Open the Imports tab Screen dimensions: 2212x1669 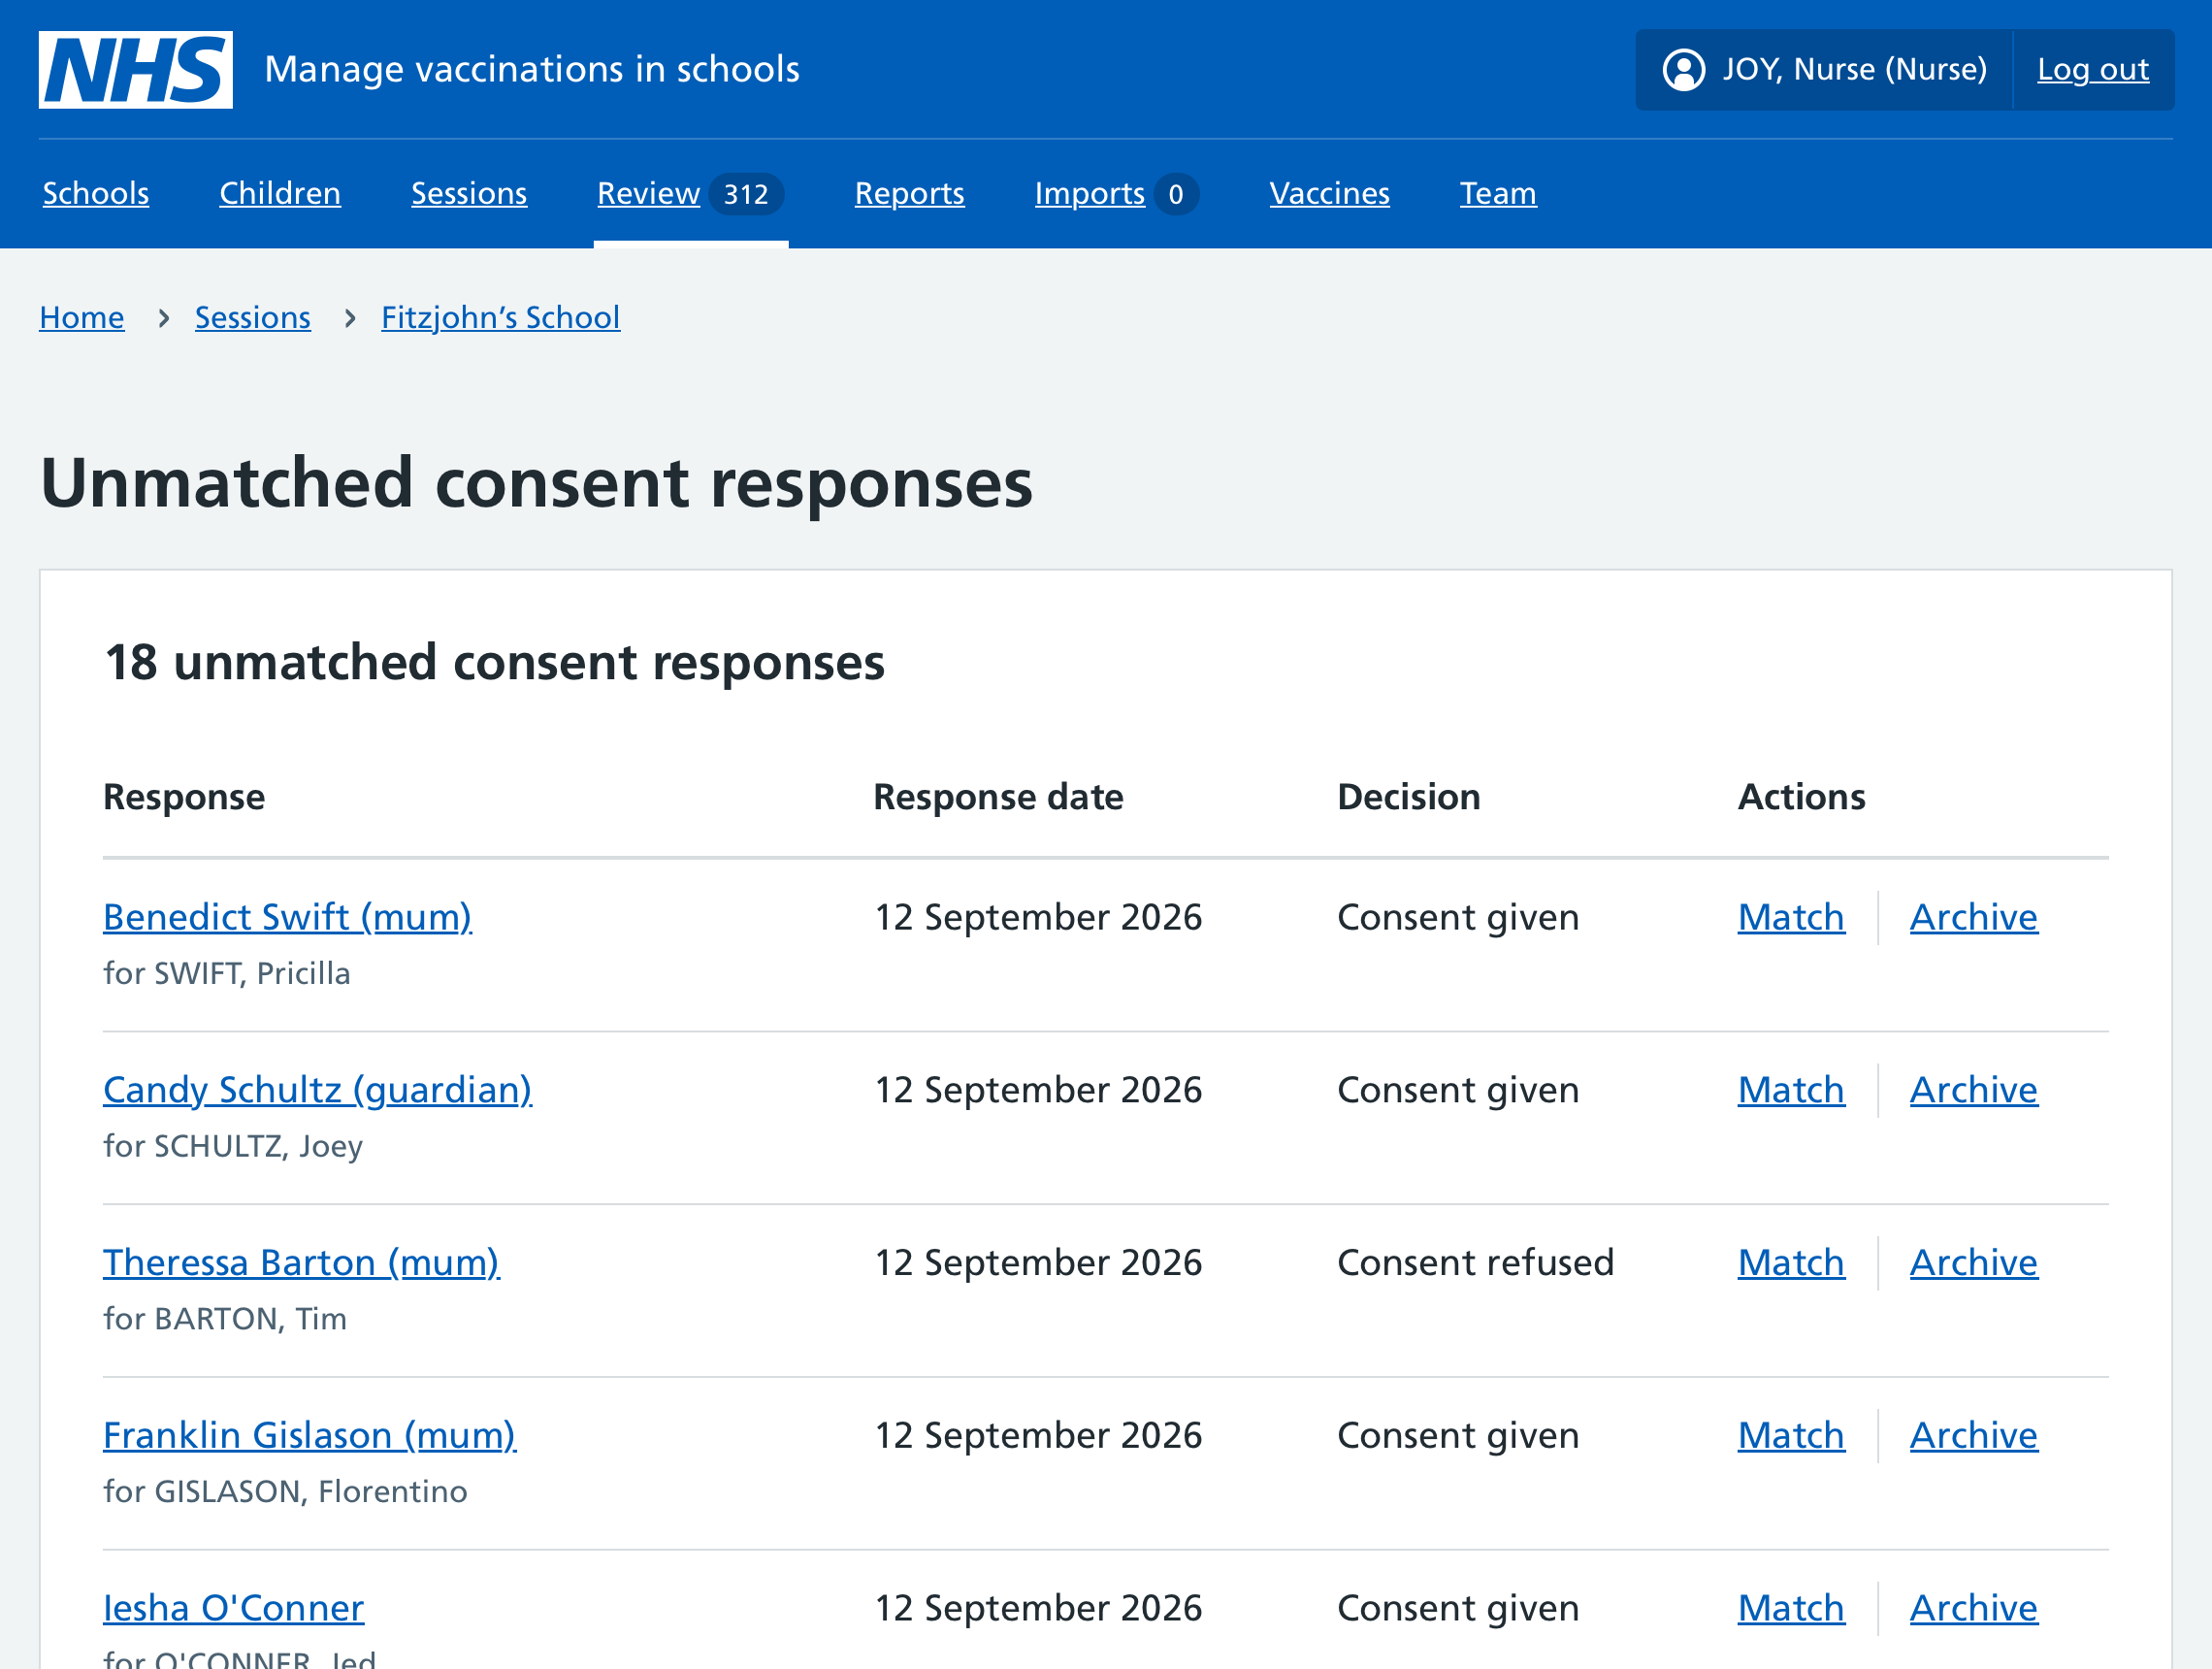pos(1116,193)
